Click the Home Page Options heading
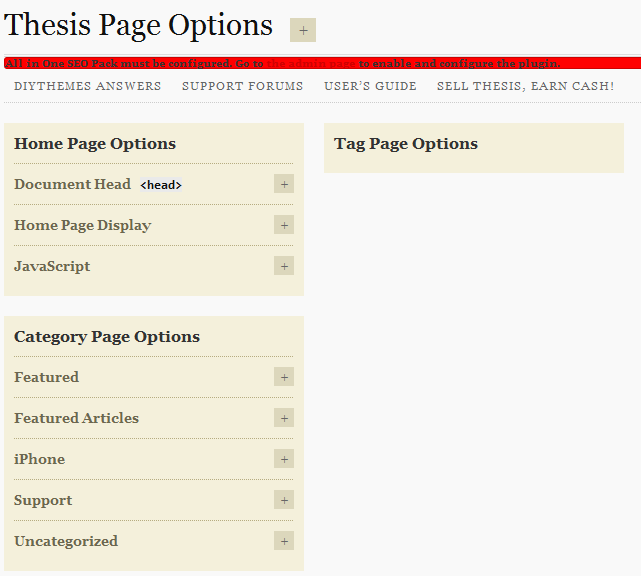Image resolution: width=641 pixels, height=576 pixels. [x=95, y=144]
